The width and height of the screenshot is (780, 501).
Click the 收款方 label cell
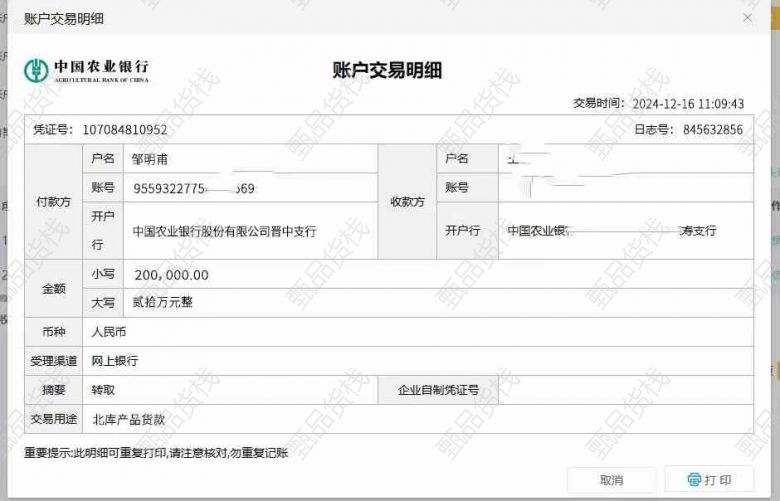click(407, 202)
